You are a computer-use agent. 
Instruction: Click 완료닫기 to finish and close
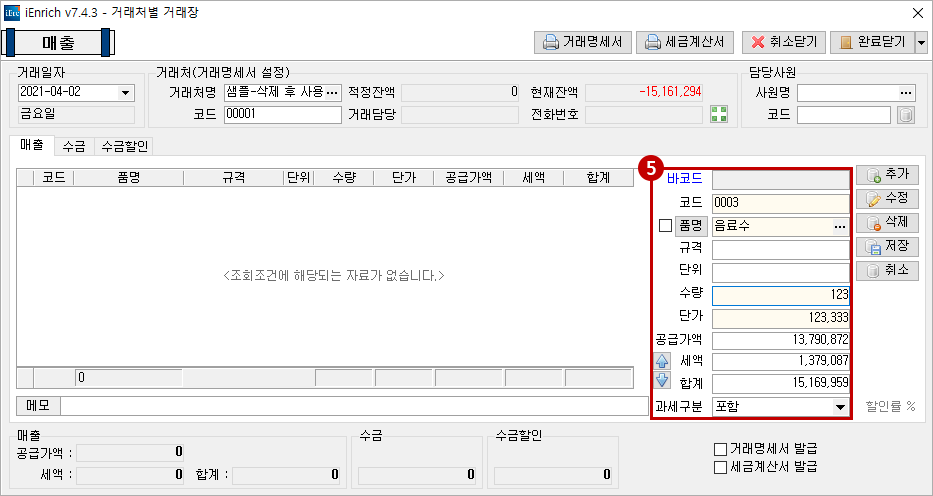pyautogui.click(x=872, y=42)
